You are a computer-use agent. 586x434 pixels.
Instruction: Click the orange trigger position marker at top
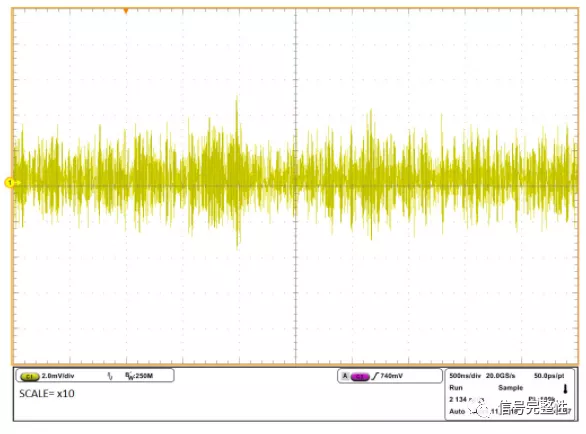pos(126,11)
